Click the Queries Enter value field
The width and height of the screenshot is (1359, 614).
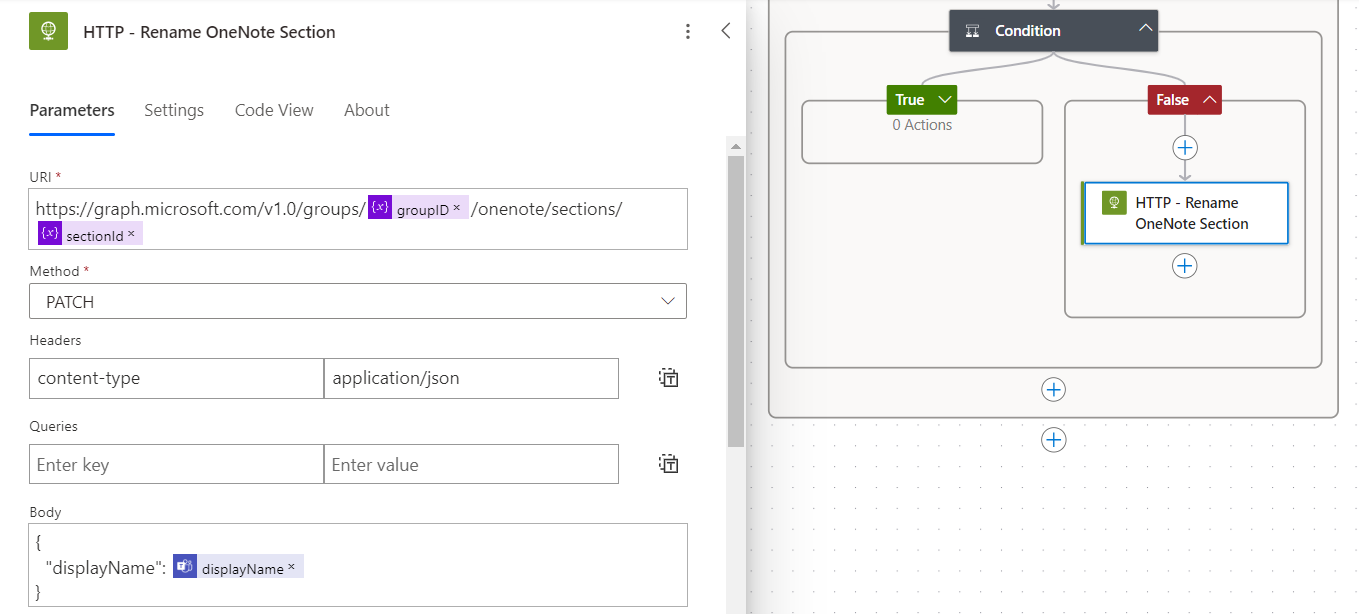point(471,464)
